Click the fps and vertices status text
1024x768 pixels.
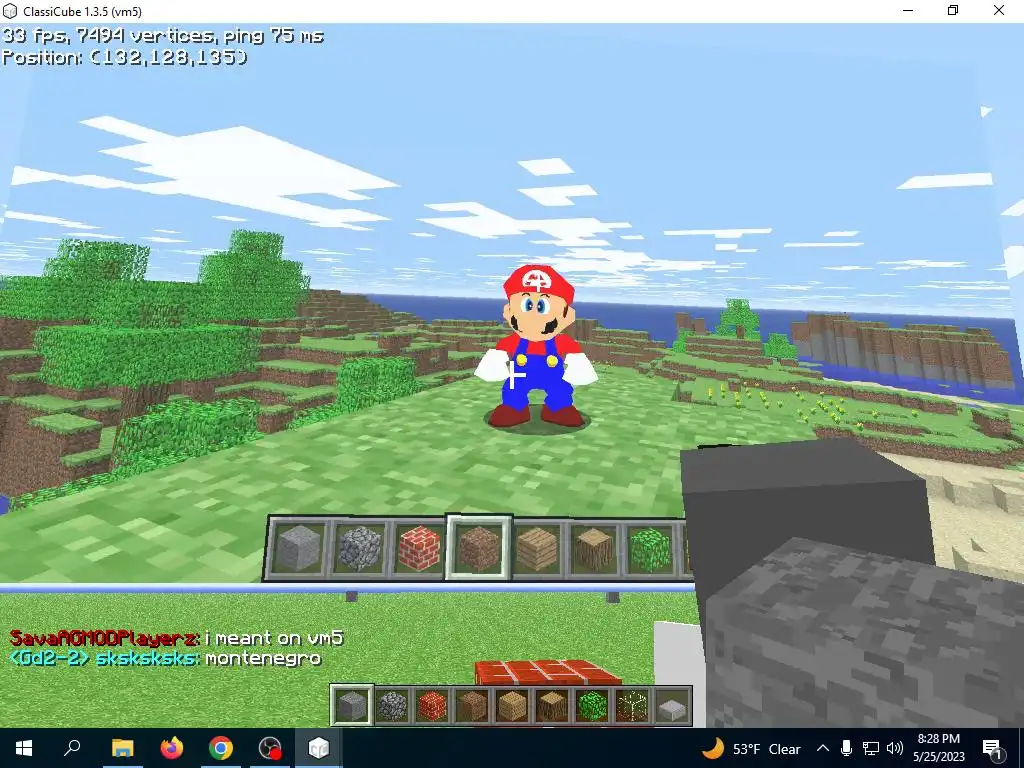pyautogui.click(x=163, y=35)
